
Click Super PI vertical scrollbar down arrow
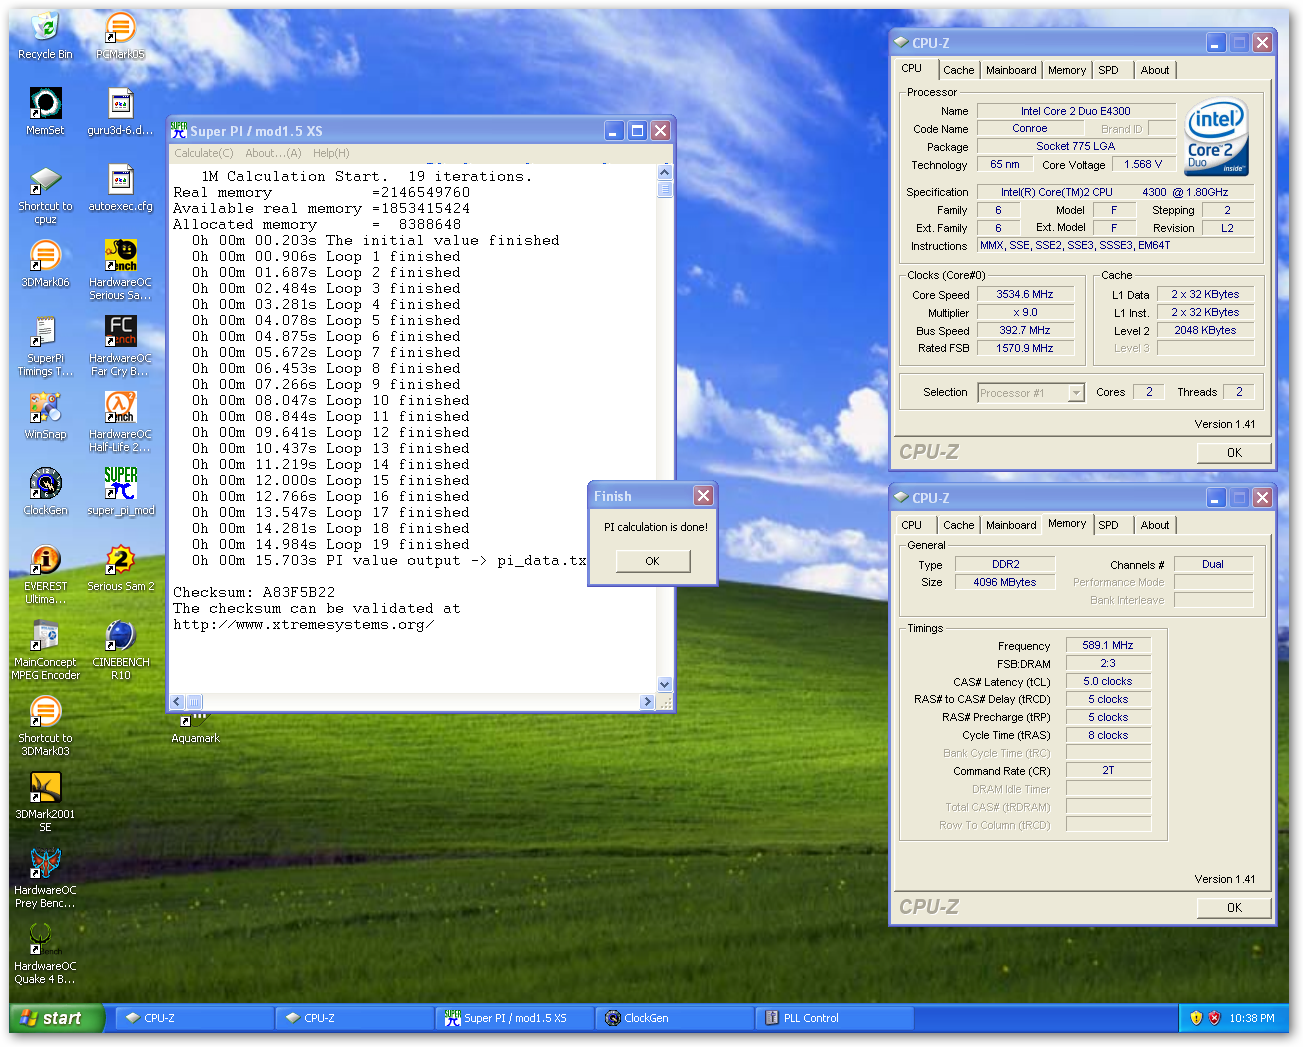pyautogui.click(x=665, y=684)
